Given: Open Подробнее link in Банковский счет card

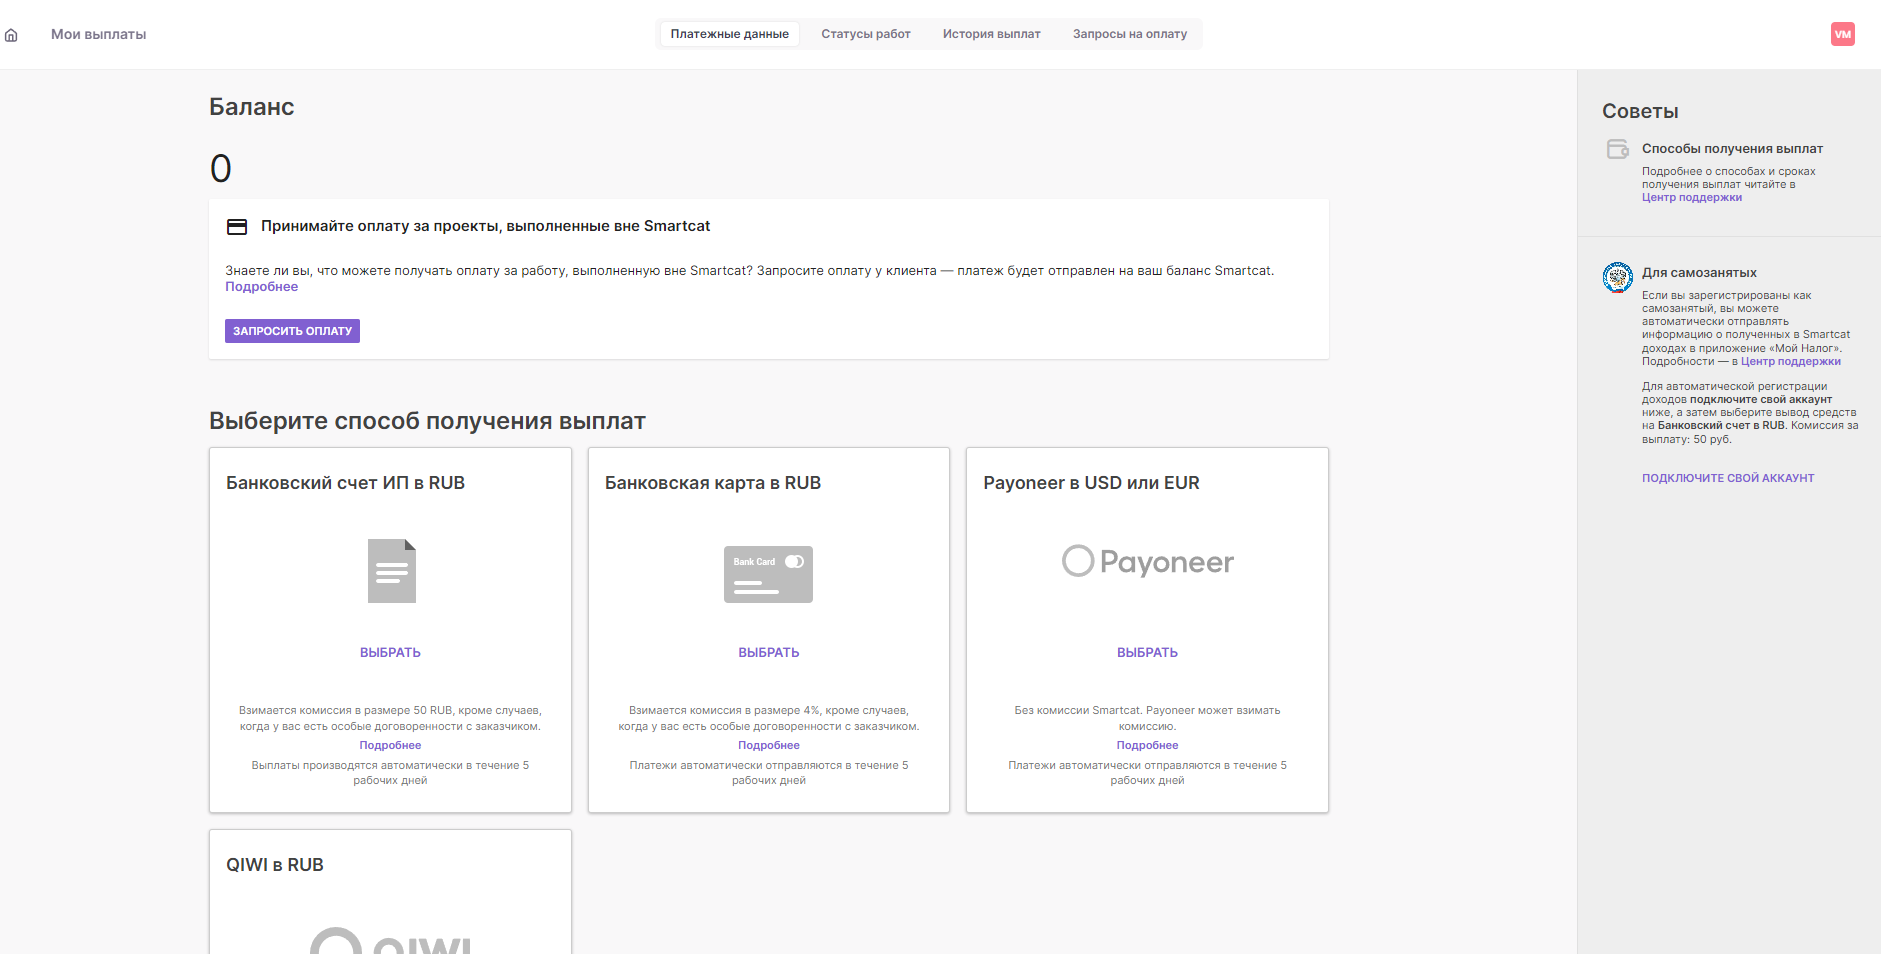Looking at the screenshot, I should pos(390,745).
